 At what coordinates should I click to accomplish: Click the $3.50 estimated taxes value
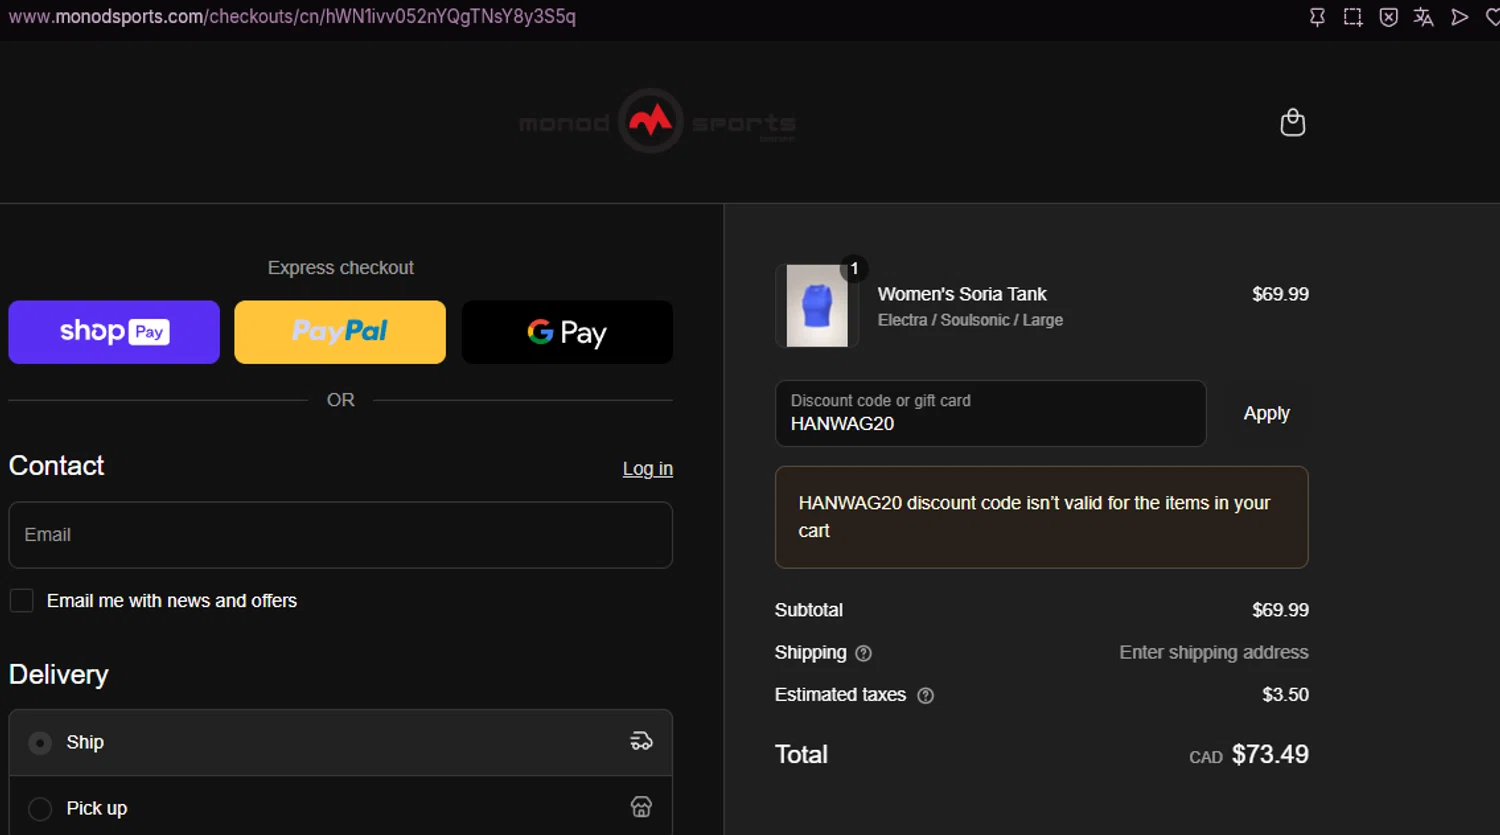coord(1285,694)
